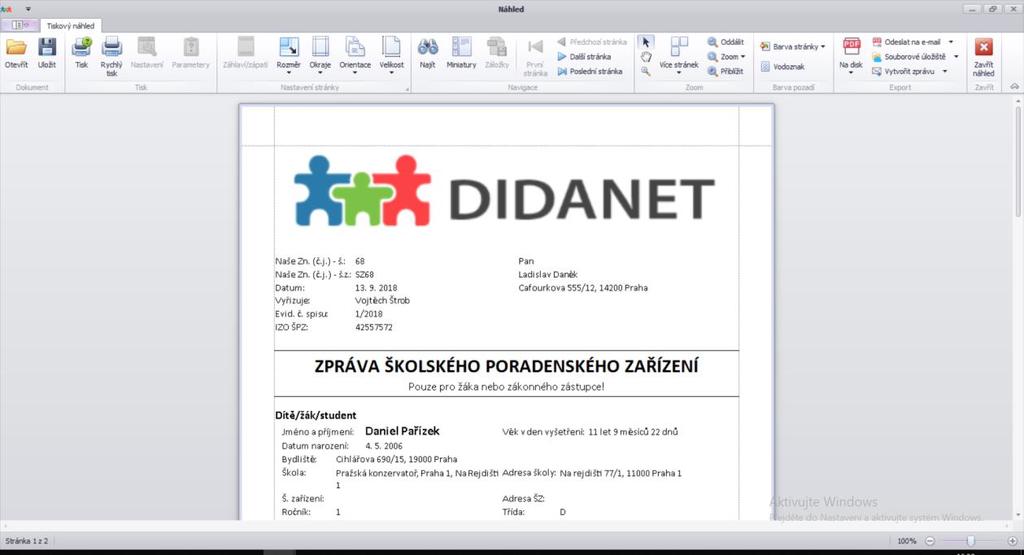The image size is (1024, 555).
Task: Collapse the ribbon using the arrow at the right
Action: (x=1014, y=87)
